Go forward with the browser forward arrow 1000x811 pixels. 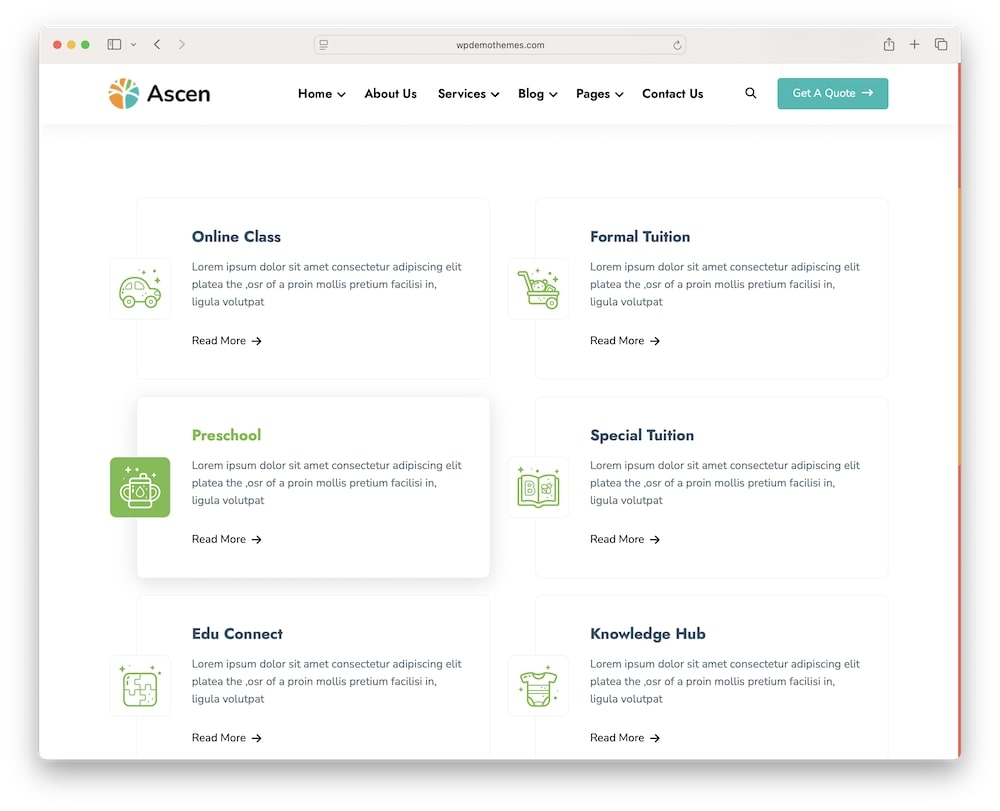(x=182, y=45)
